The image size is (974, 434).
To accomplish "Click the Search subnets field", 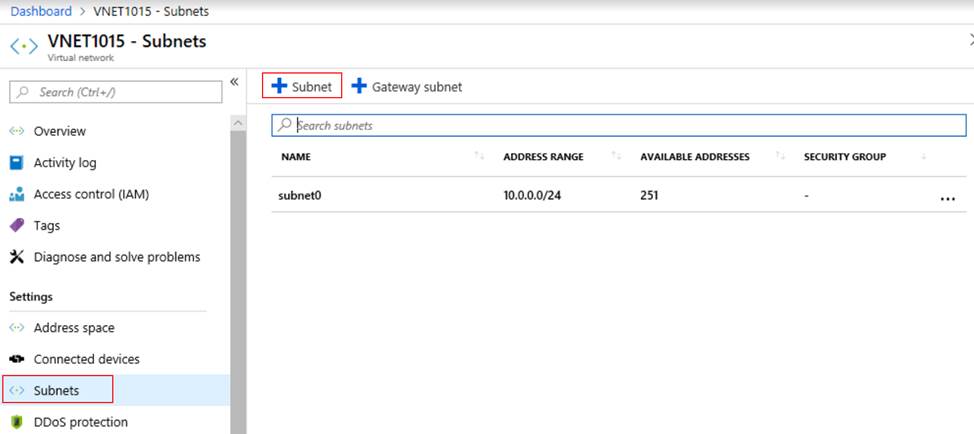I will [620, 126].
